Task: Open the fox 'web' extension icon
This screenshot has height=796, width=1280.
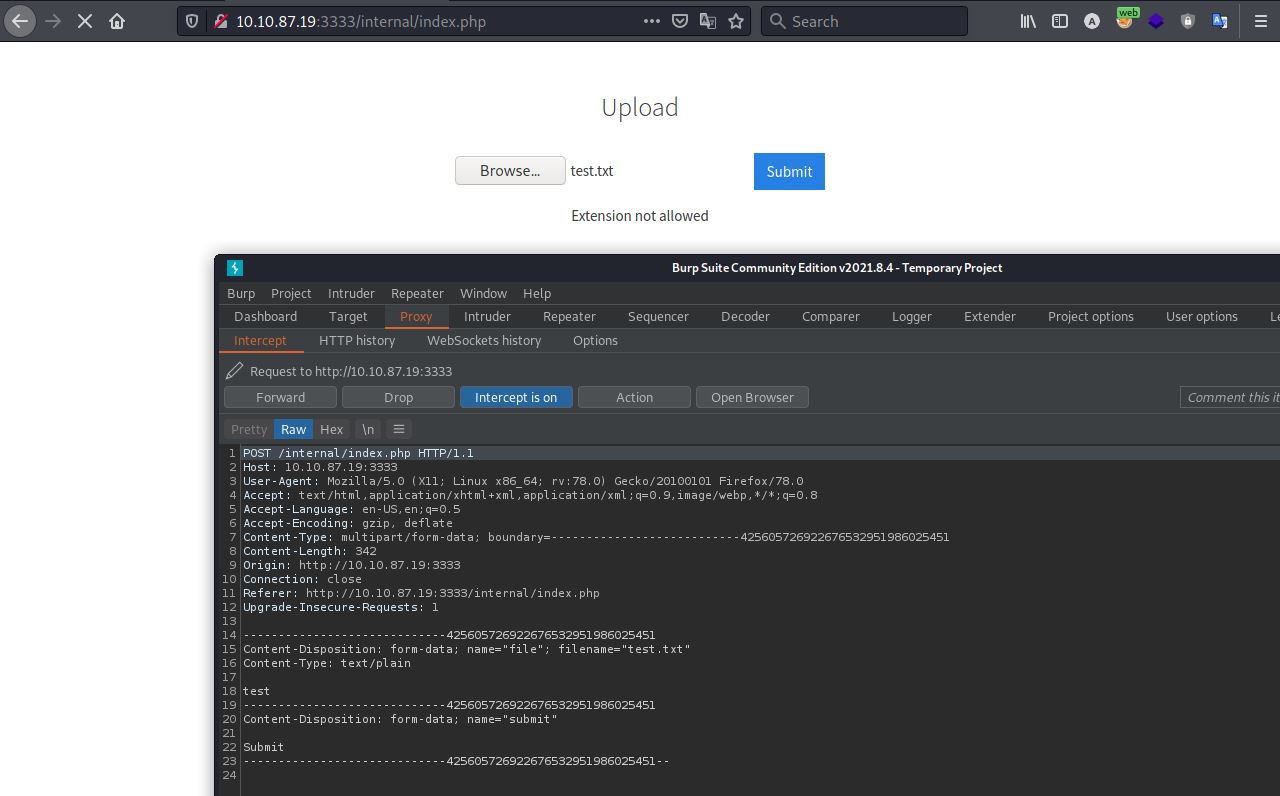Action: (1125, 19)
